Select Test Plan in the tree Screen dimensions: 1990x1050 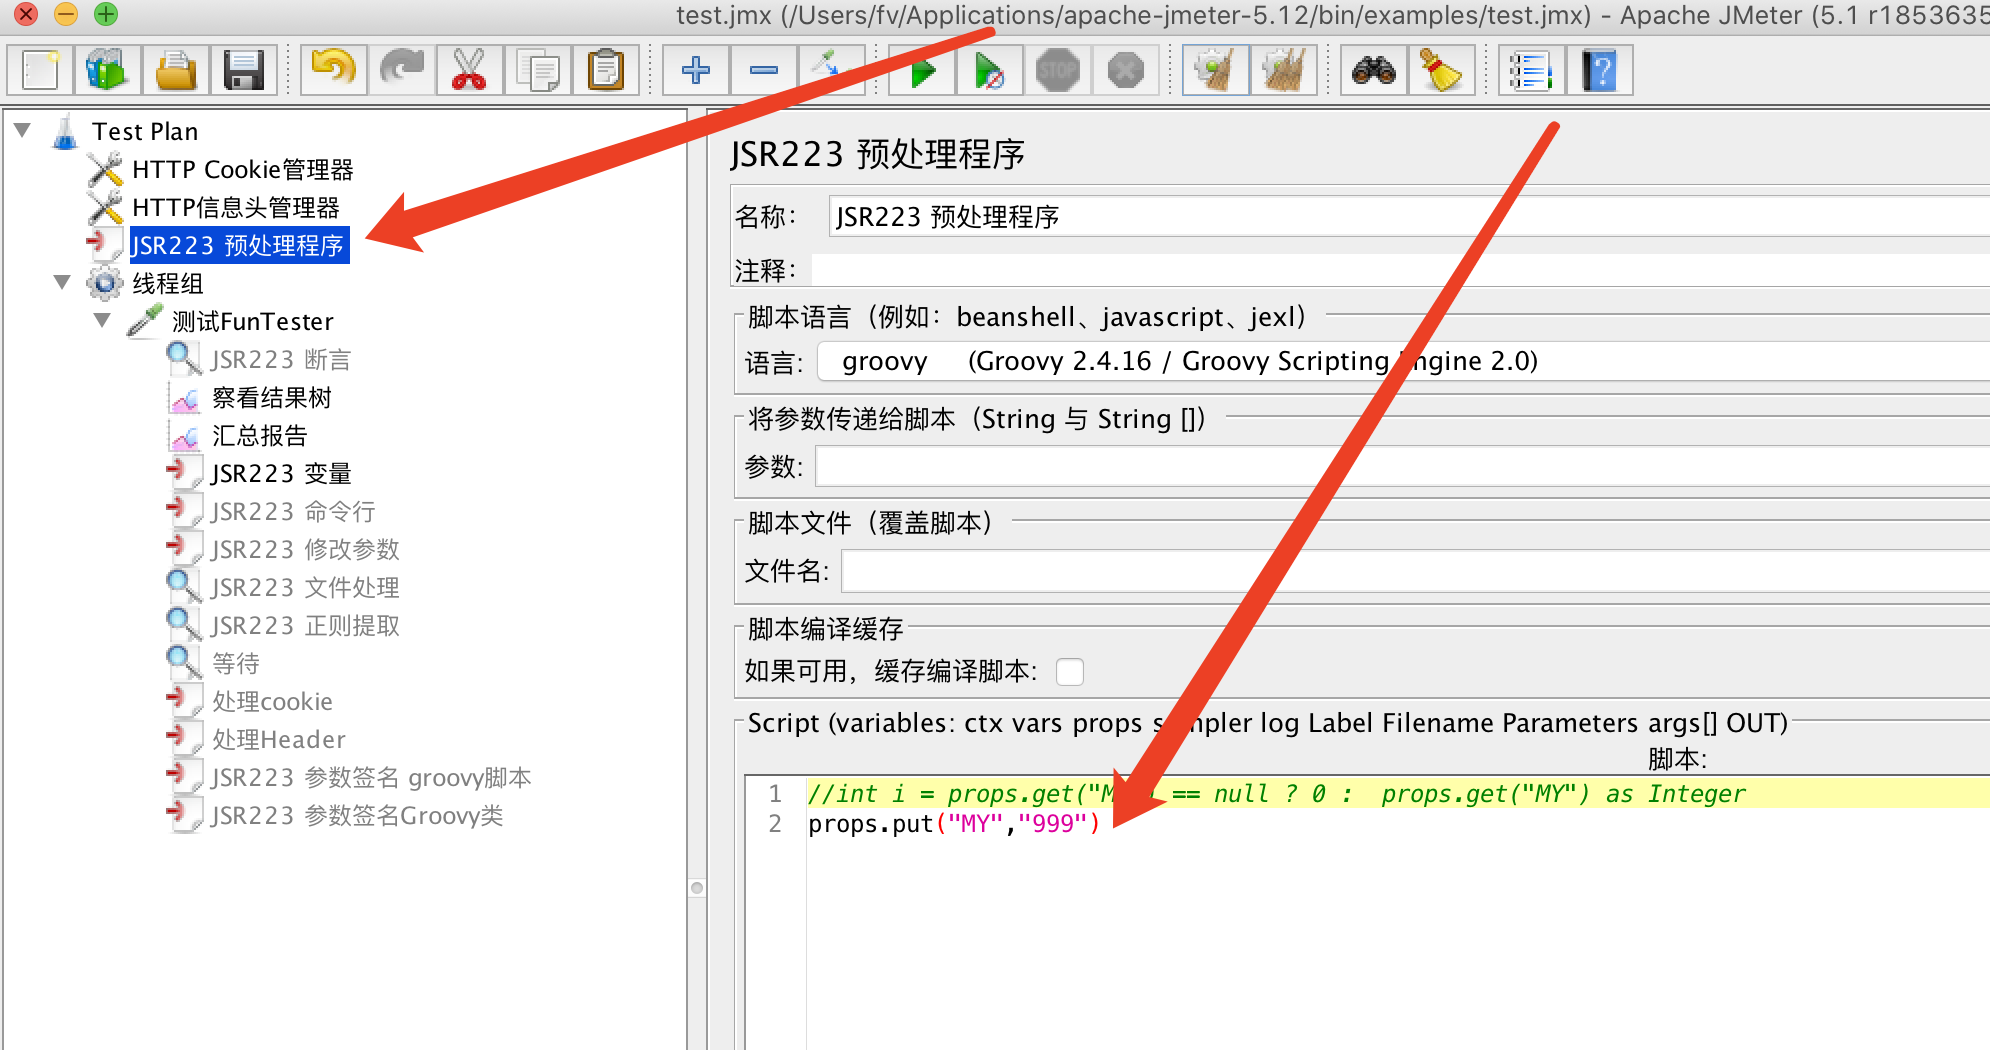pos(145,131)
